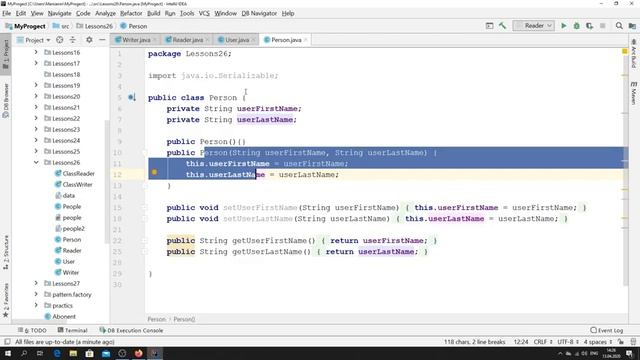Click the stop execution icon
The width and height of the screenshot is (640, 360).
(x=602, y=26)
